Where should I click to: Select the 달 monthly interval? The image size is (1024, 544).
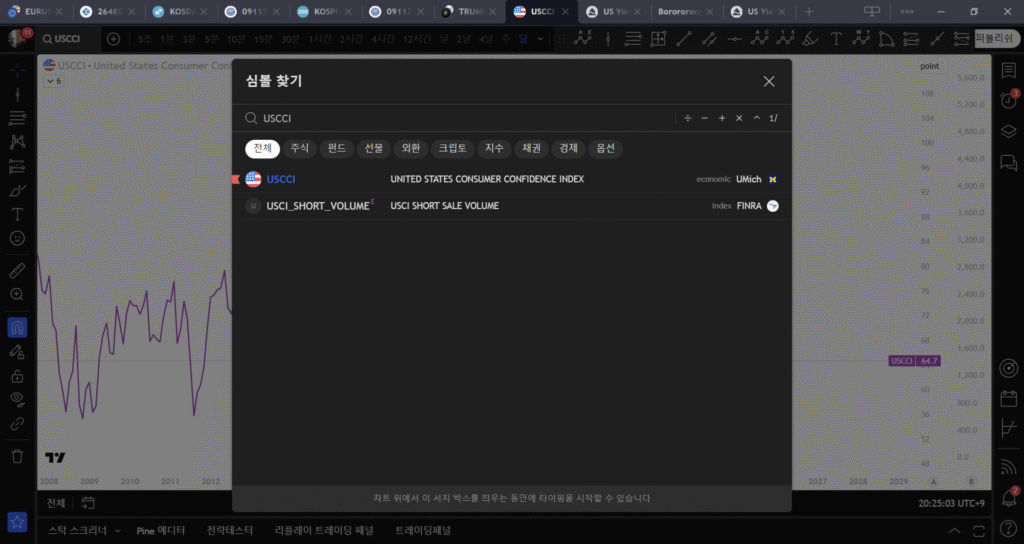click(x=523, y=39)
